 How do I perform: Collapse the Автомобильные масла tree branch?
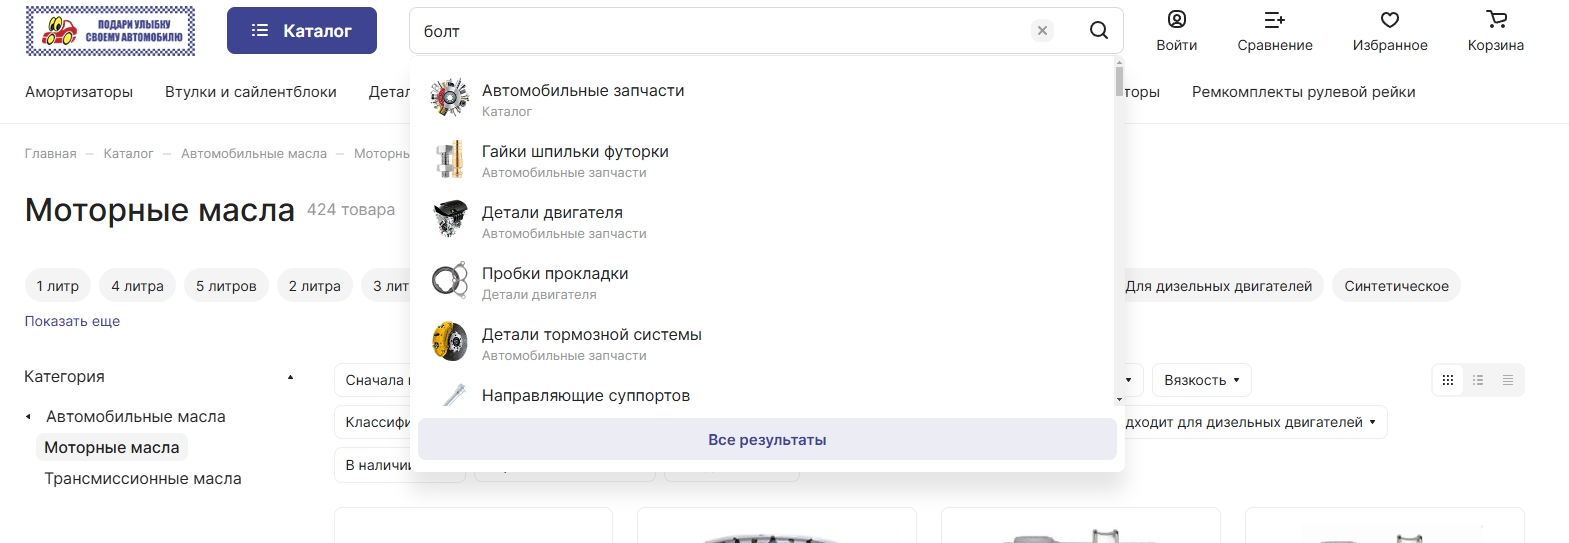click(x=28, y=417)
